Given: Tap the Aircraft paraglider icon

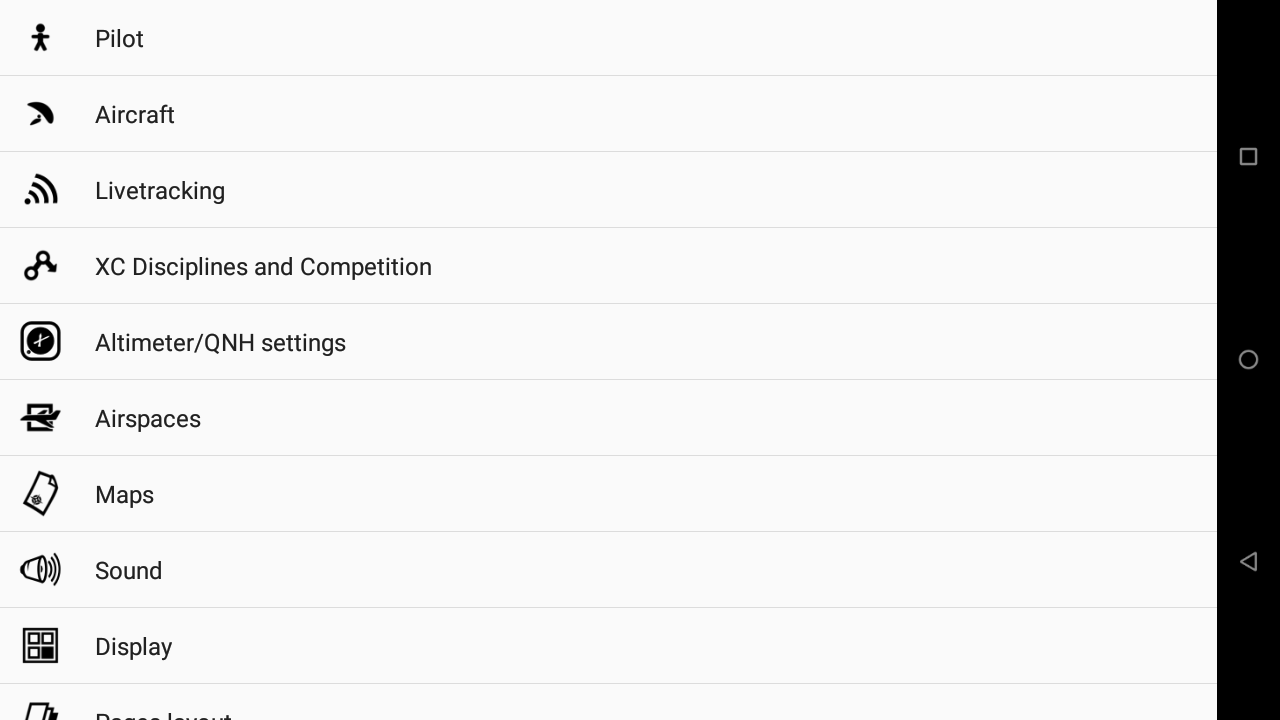Looking at the screenshot, I should pyautogui.click(x=40, y=114).
